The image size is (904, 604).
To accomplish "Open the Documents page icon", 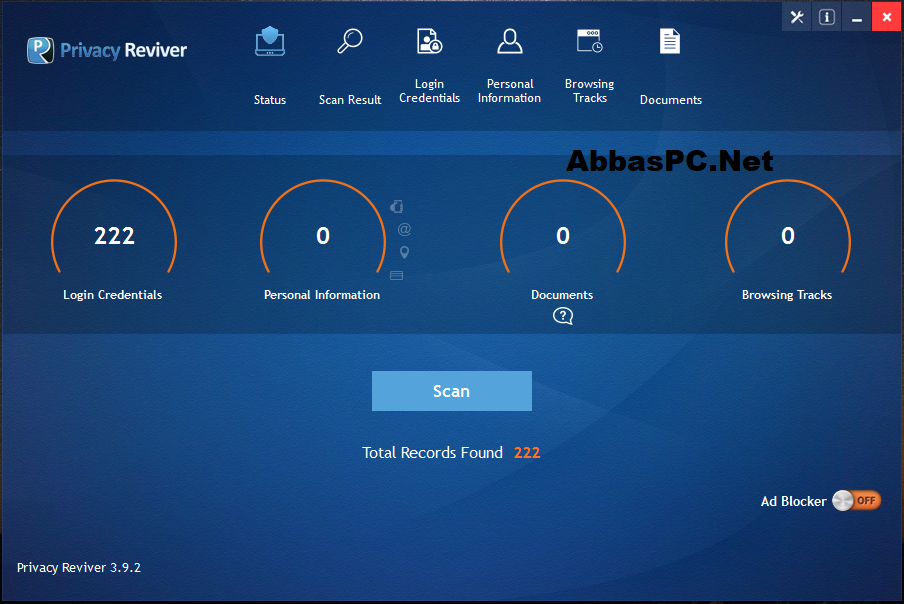I will 670,41.
